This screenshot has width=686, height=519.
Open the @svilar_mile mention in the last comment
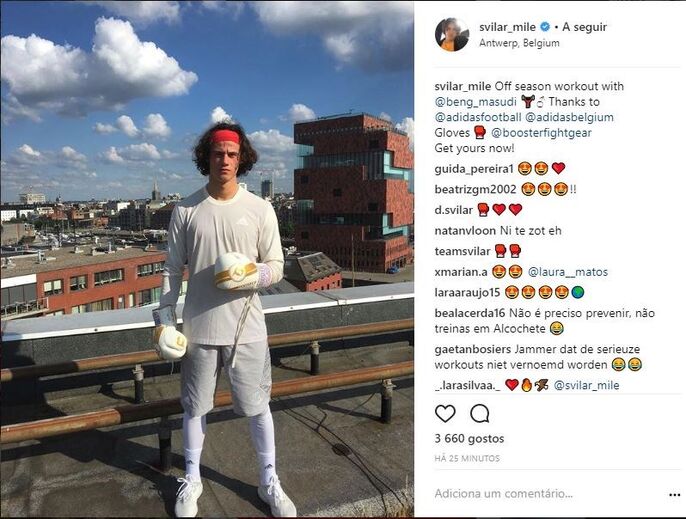coord(586,386)
